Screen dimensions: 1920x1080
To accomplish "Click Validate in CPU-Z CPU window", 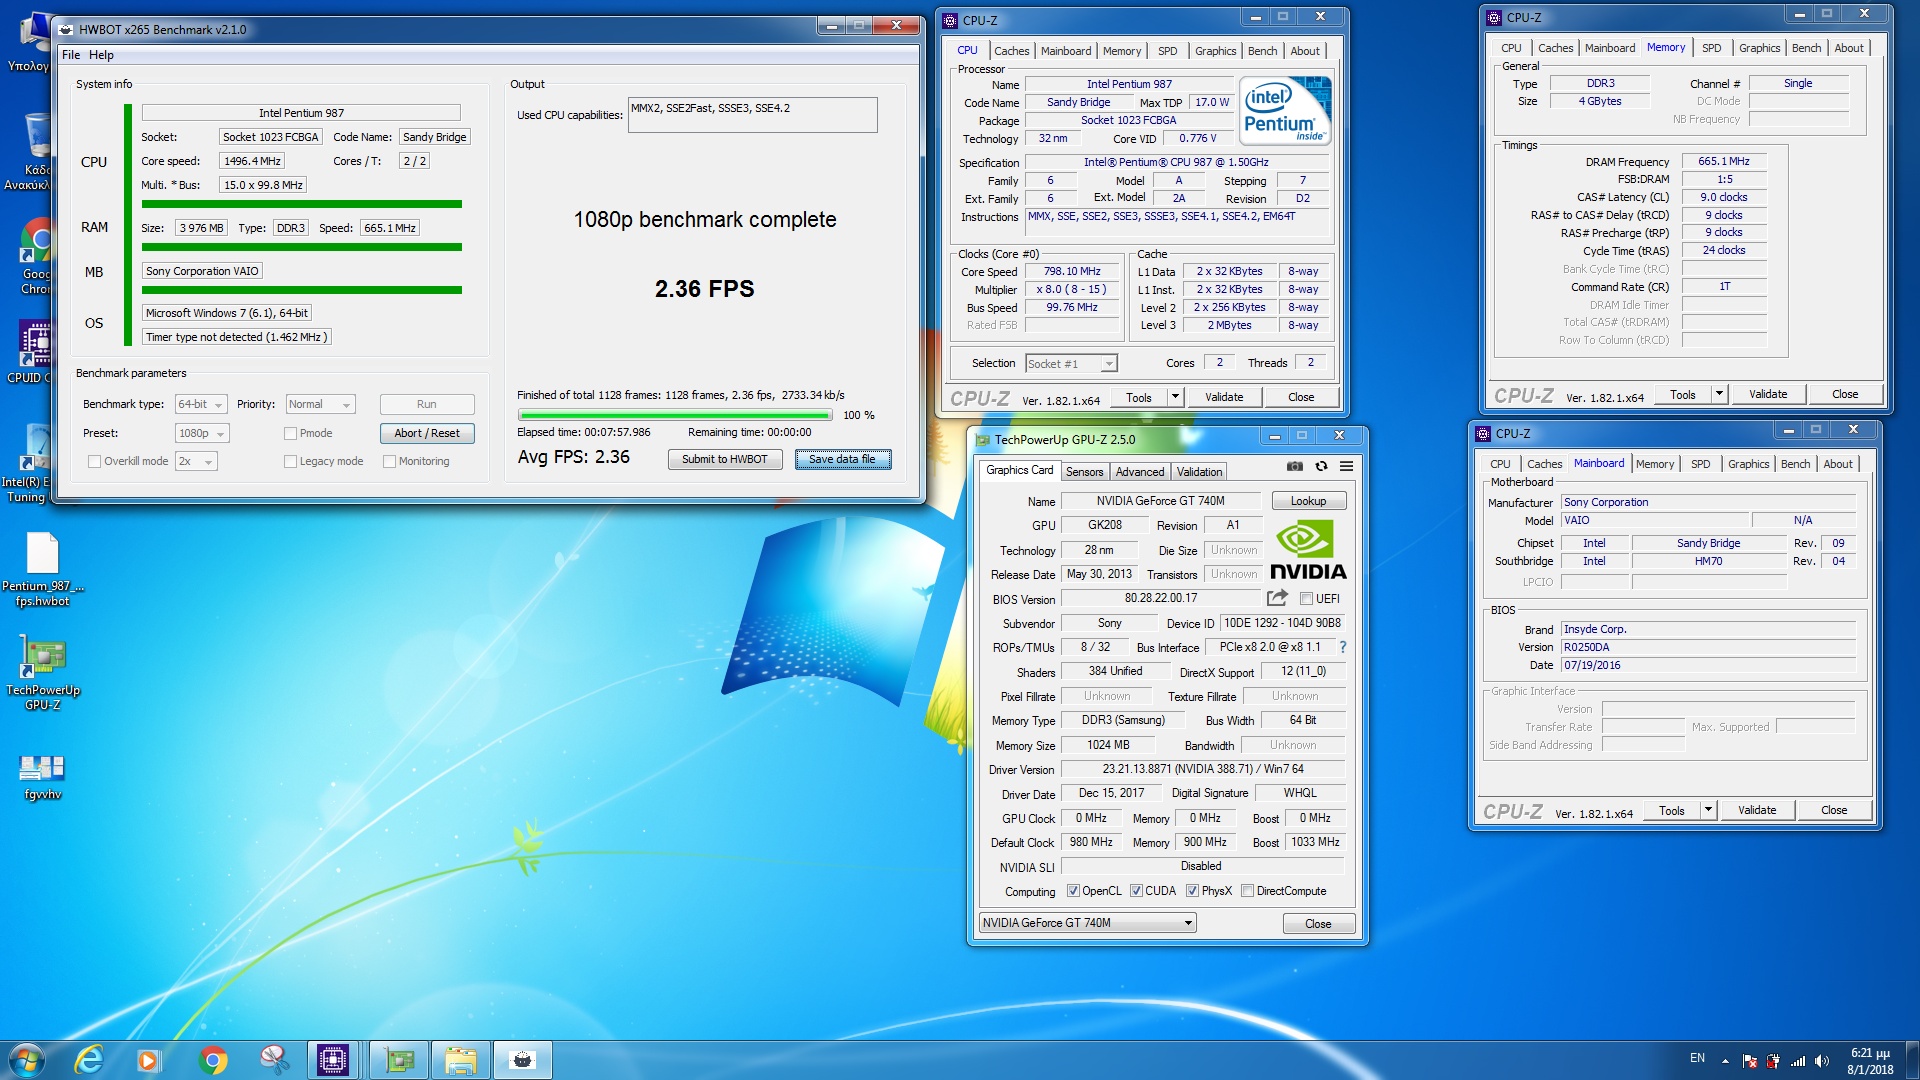I will pos(1224,397).
